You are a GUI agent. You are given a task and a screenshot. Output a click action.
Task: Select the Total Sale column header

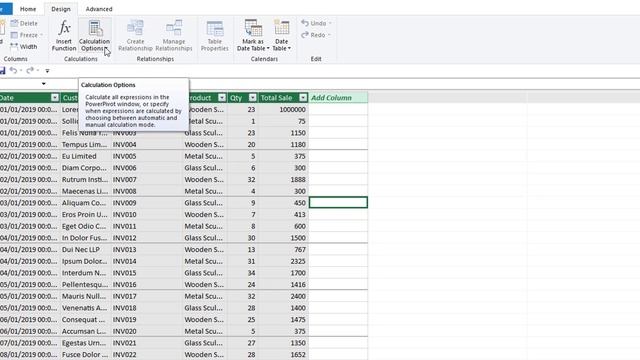pos(276,98)
